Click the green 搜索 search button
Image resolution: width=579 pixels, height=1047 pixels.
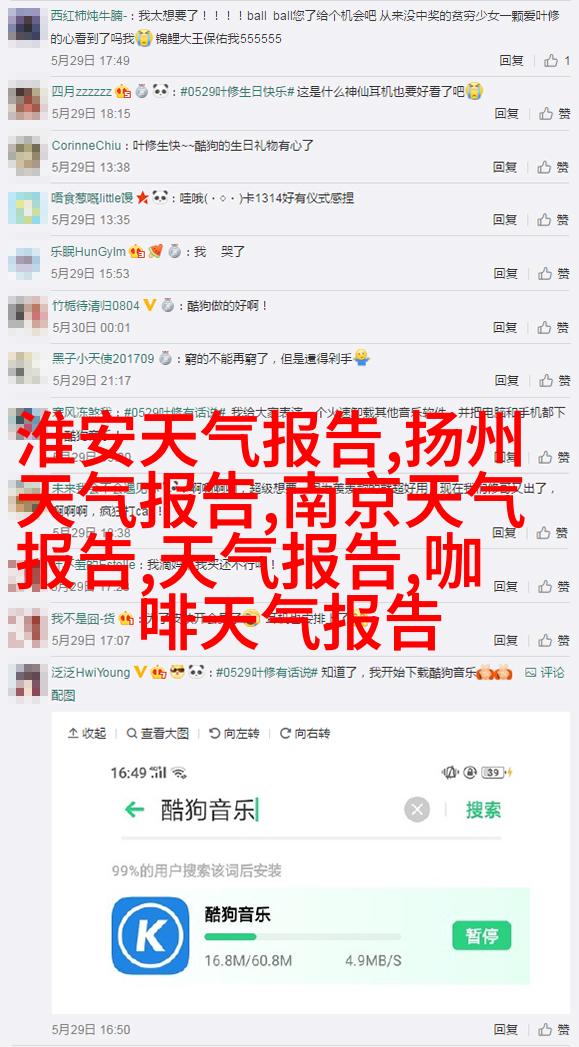coord(483,810)
